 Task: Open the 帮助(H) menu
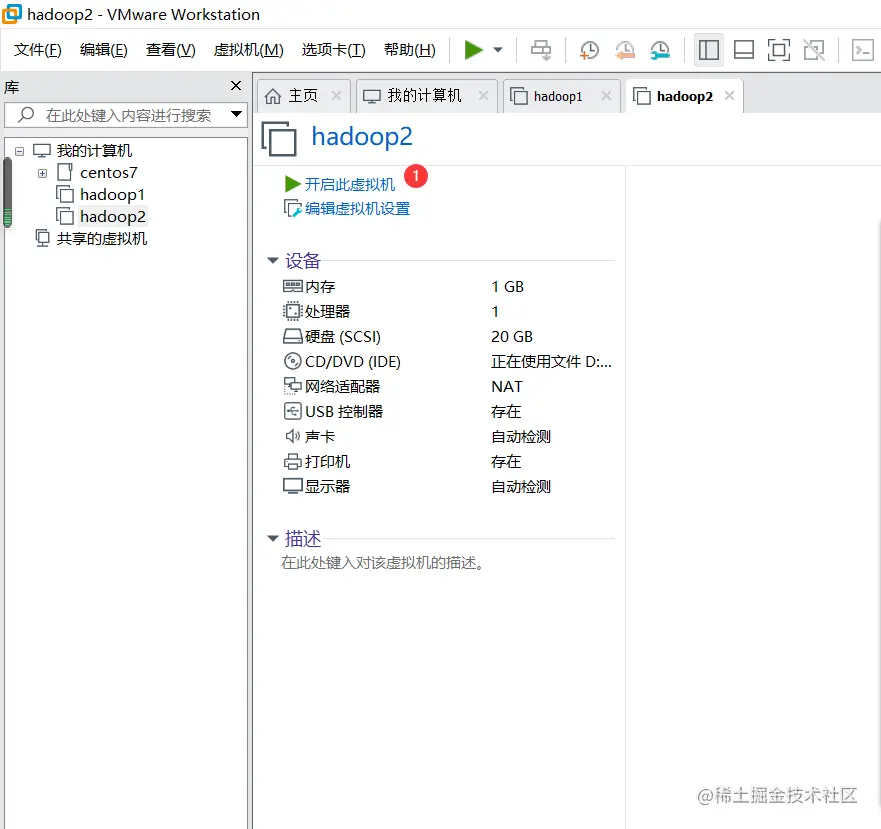click(x=410, y=50)
